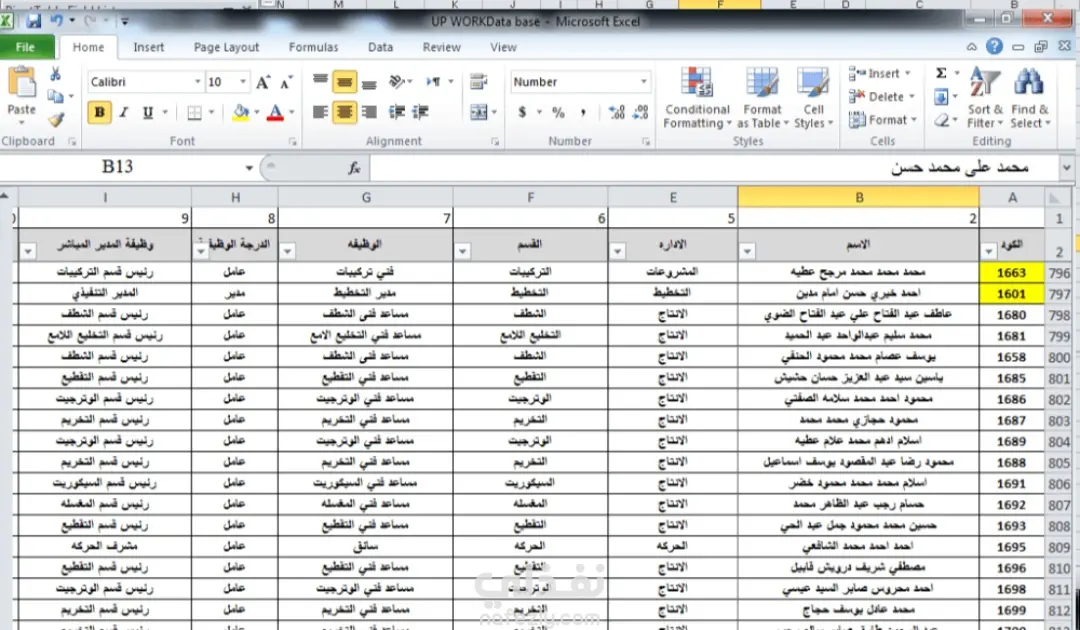Click the Insert Function fx button
The image size is (1080, 630).
point(354,168)
